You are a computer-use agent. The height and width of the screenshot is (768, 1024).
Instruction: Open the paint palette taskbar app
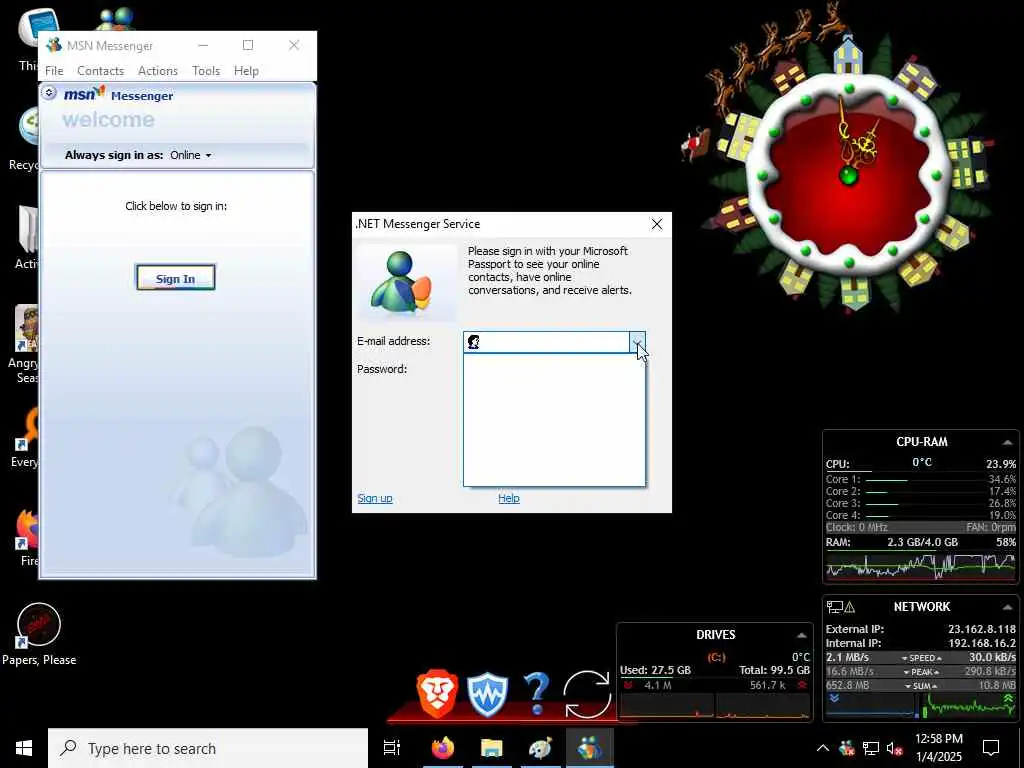pos(540,748)
